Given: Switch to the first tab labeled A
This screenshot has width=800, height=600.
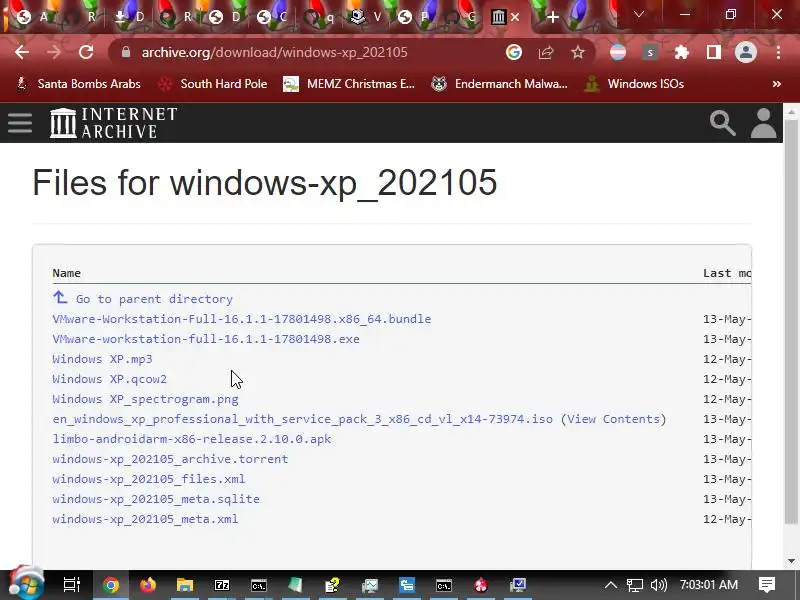Looking at the screenshot, I should point(32,17).
